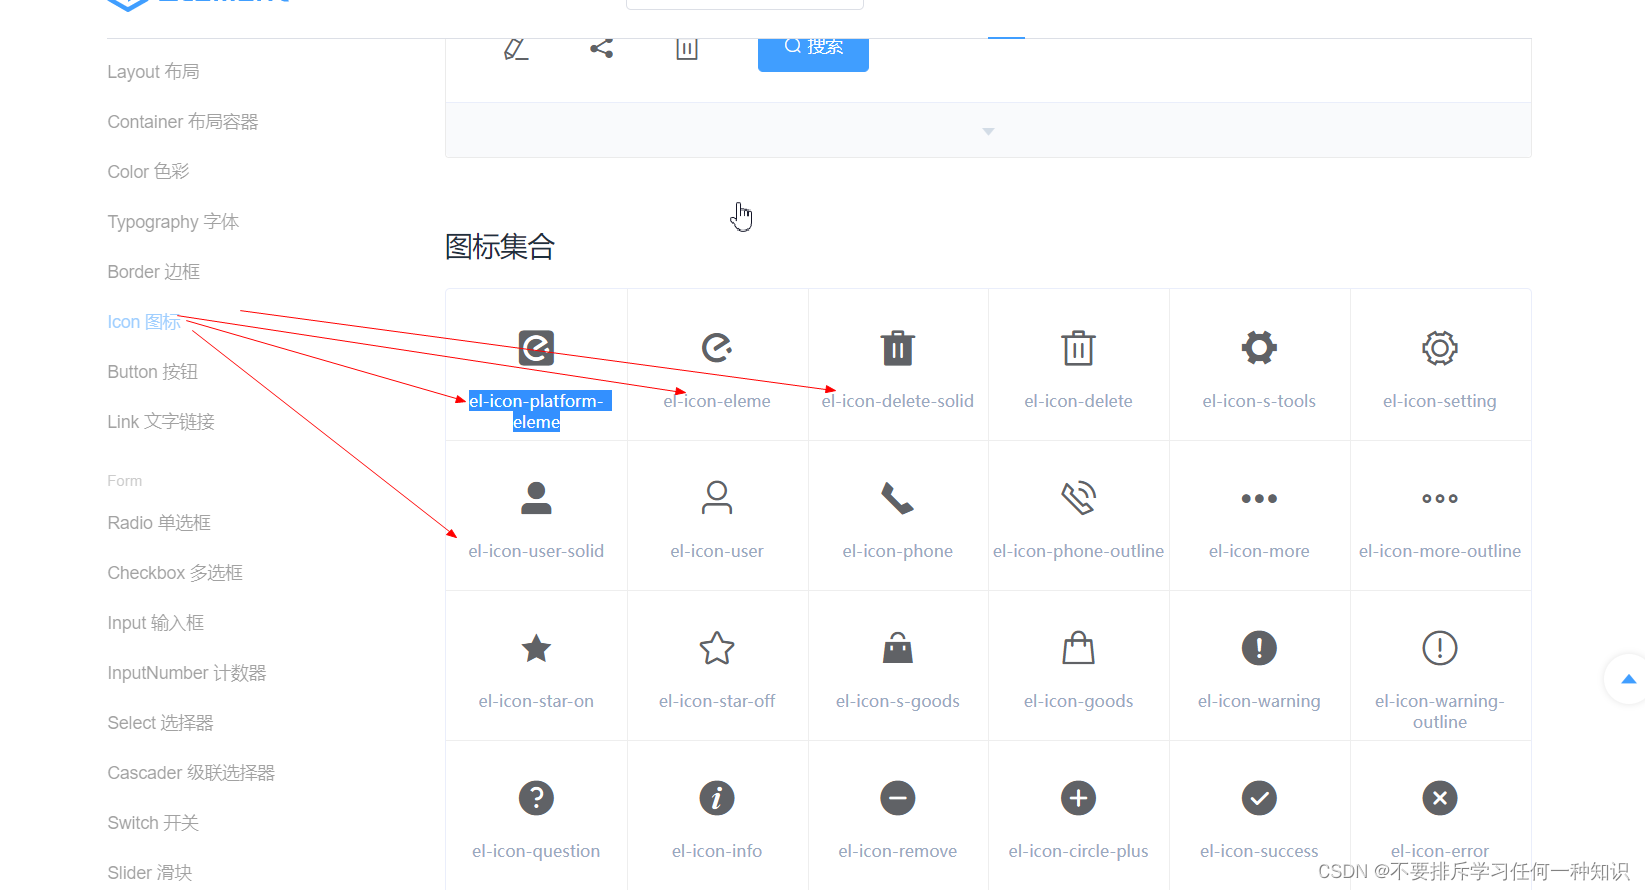Open InputNumber 计数器 page

tap(187, 673)
